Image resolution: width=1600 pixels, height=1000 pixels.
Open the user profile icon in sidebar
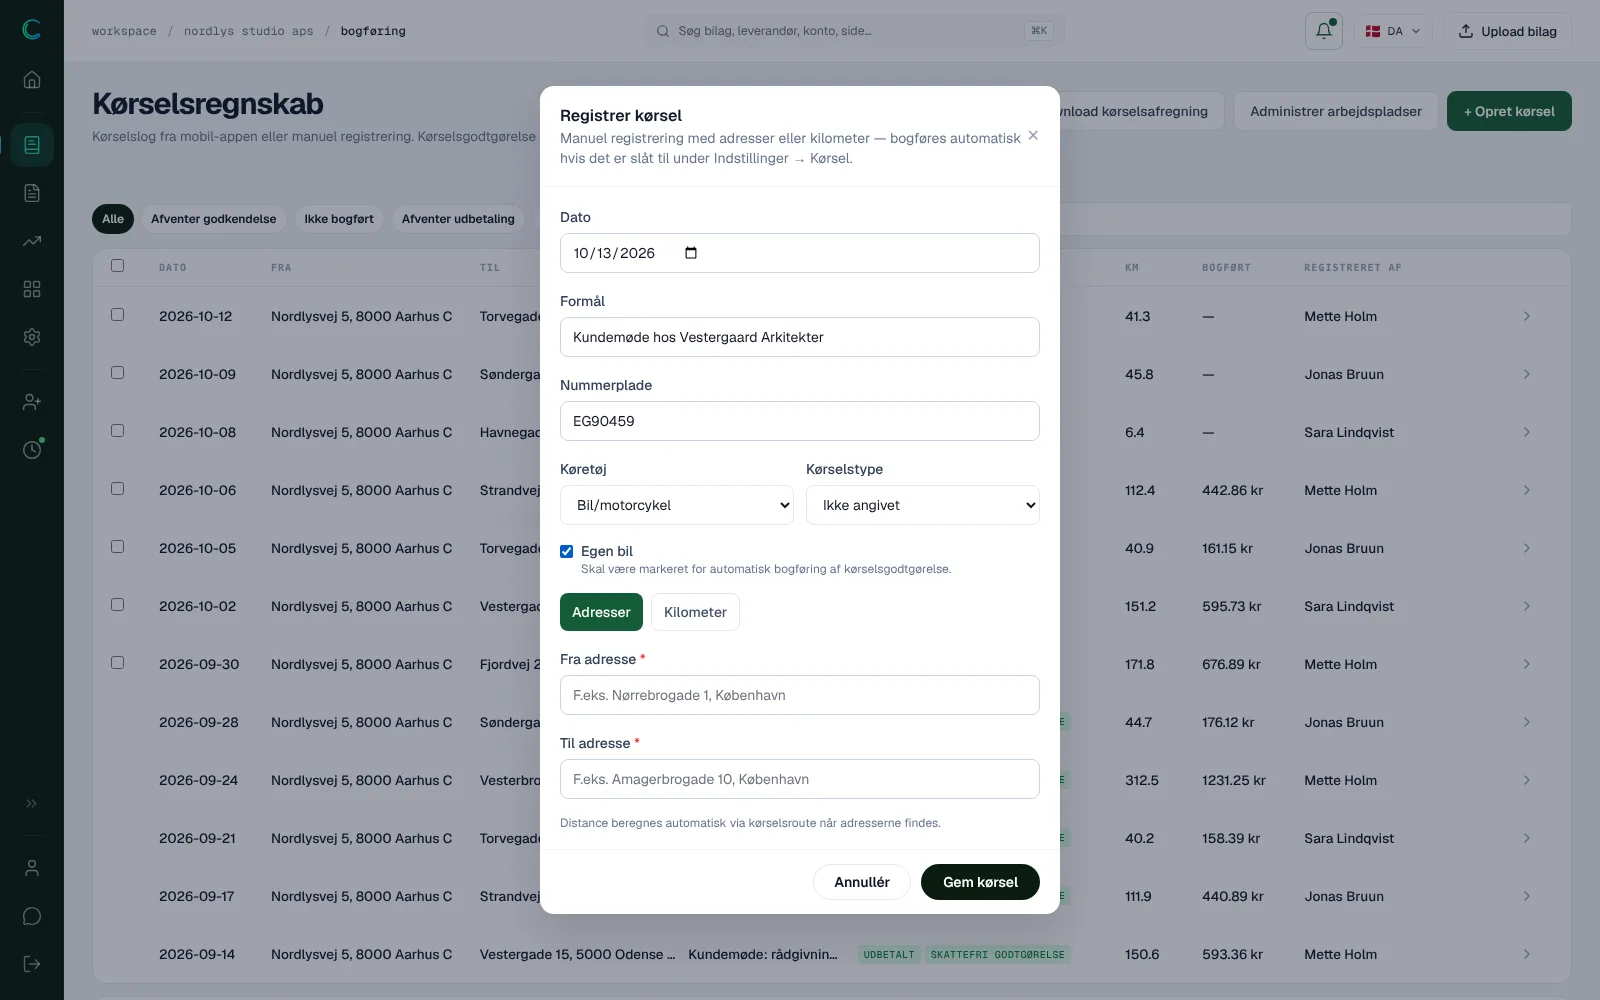pos(32,868)
